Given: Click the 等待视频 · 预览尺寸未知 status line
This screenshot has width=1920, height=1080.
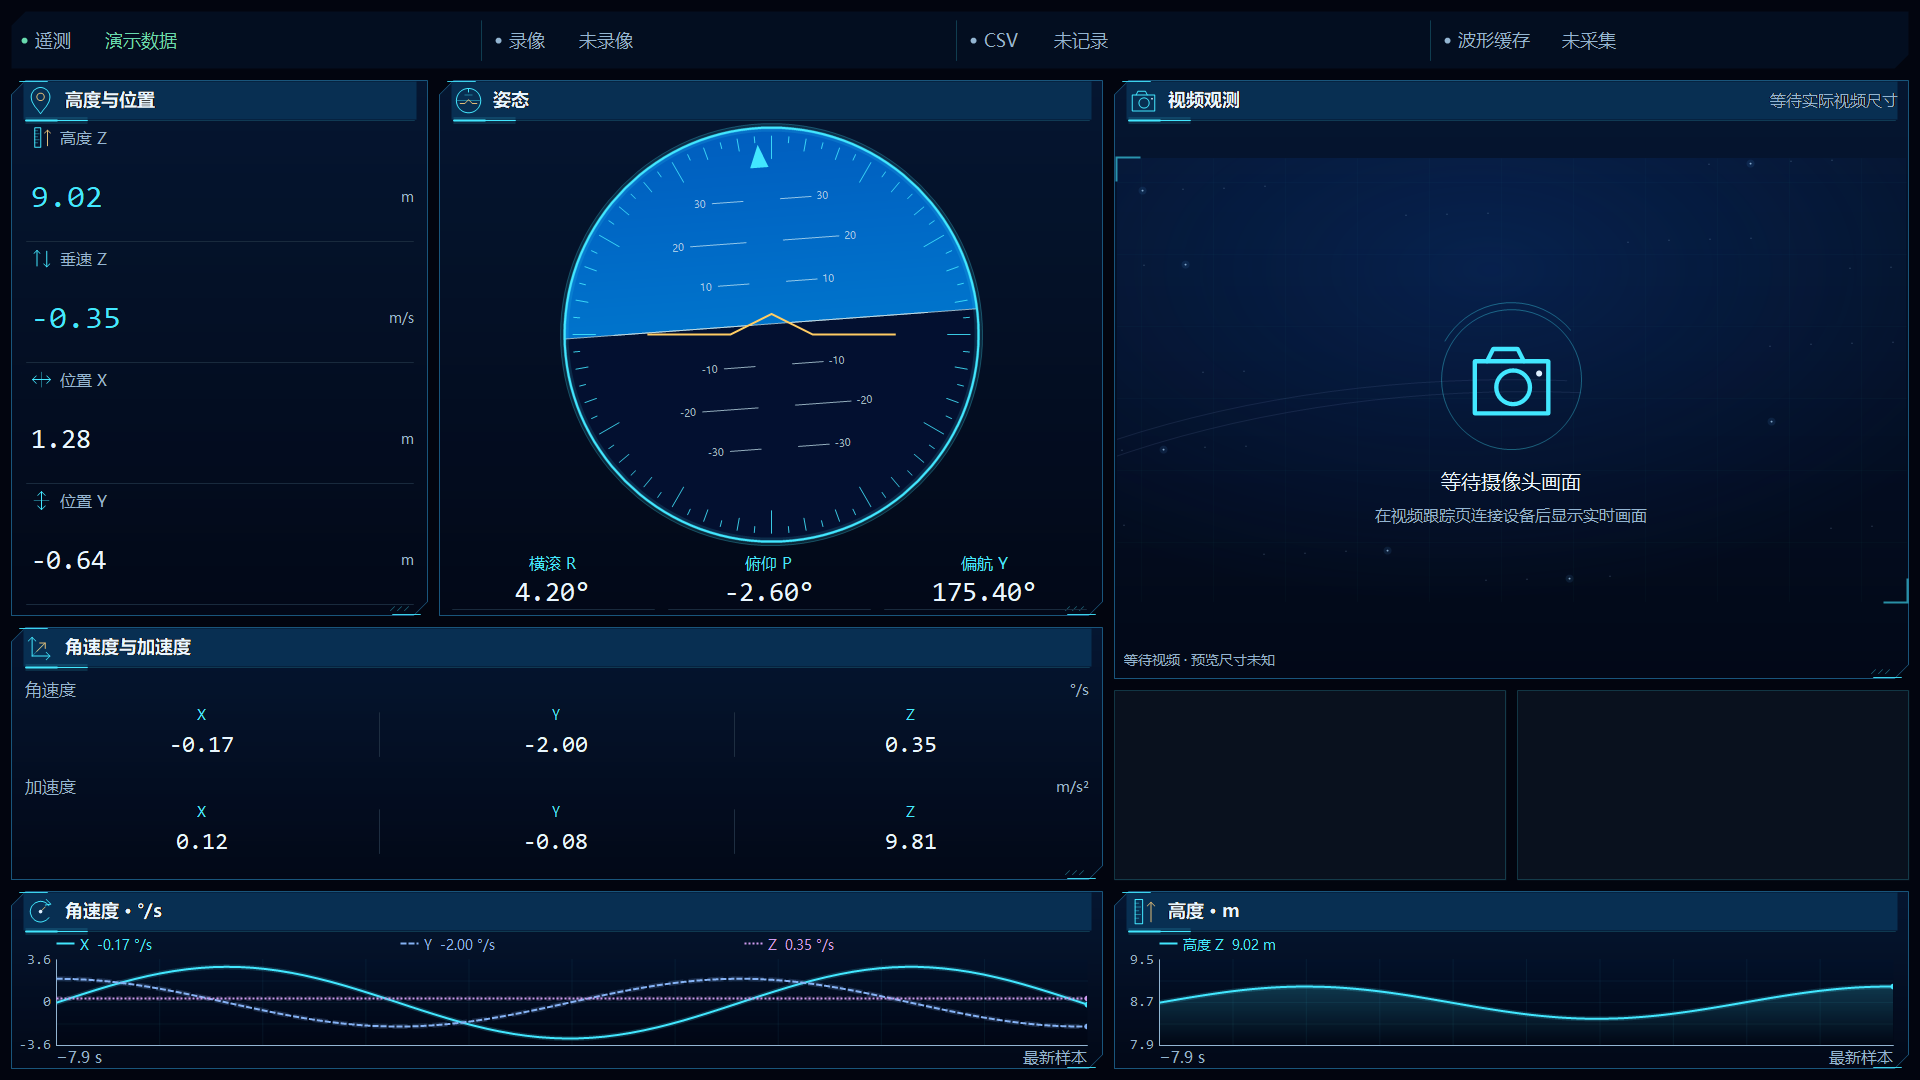Looking at the screenshot, I should click(x=1199, y=660).
